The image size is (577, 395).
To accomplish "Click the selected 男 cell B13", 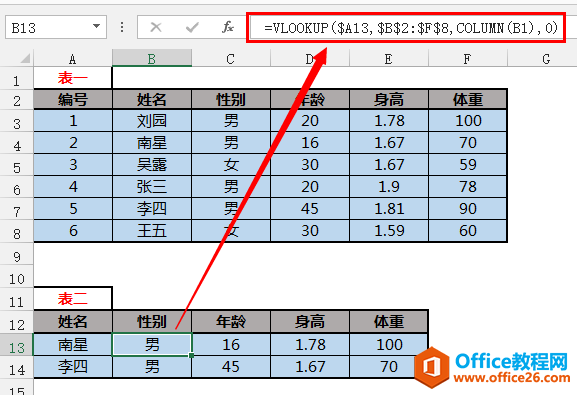I will coord(152,345).
